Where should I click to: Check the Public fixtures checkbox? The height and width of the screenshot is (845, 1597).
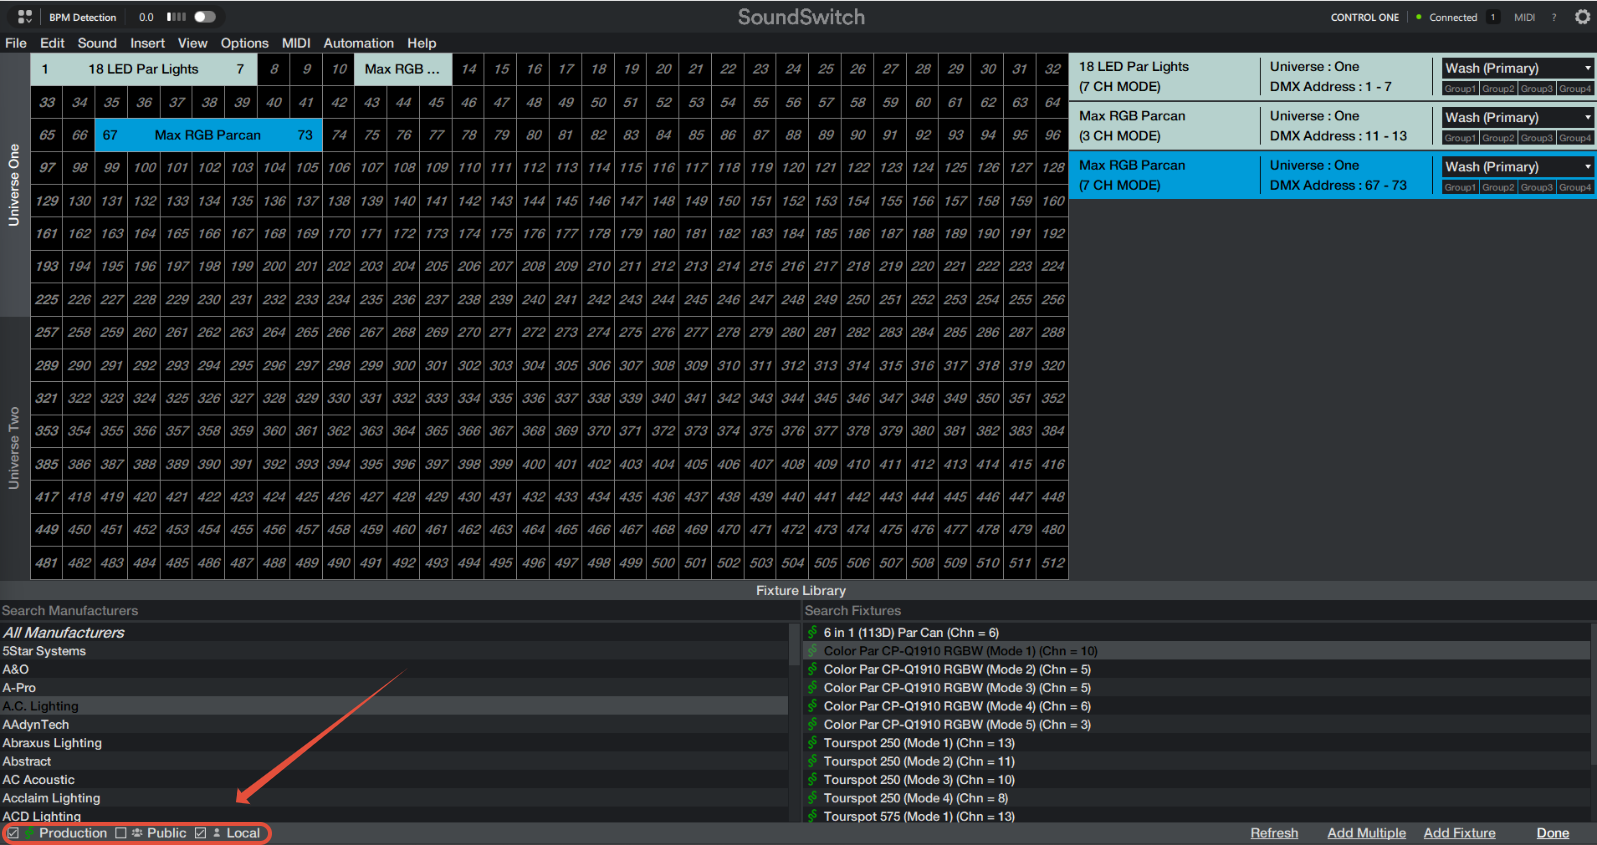coord(121,833)
